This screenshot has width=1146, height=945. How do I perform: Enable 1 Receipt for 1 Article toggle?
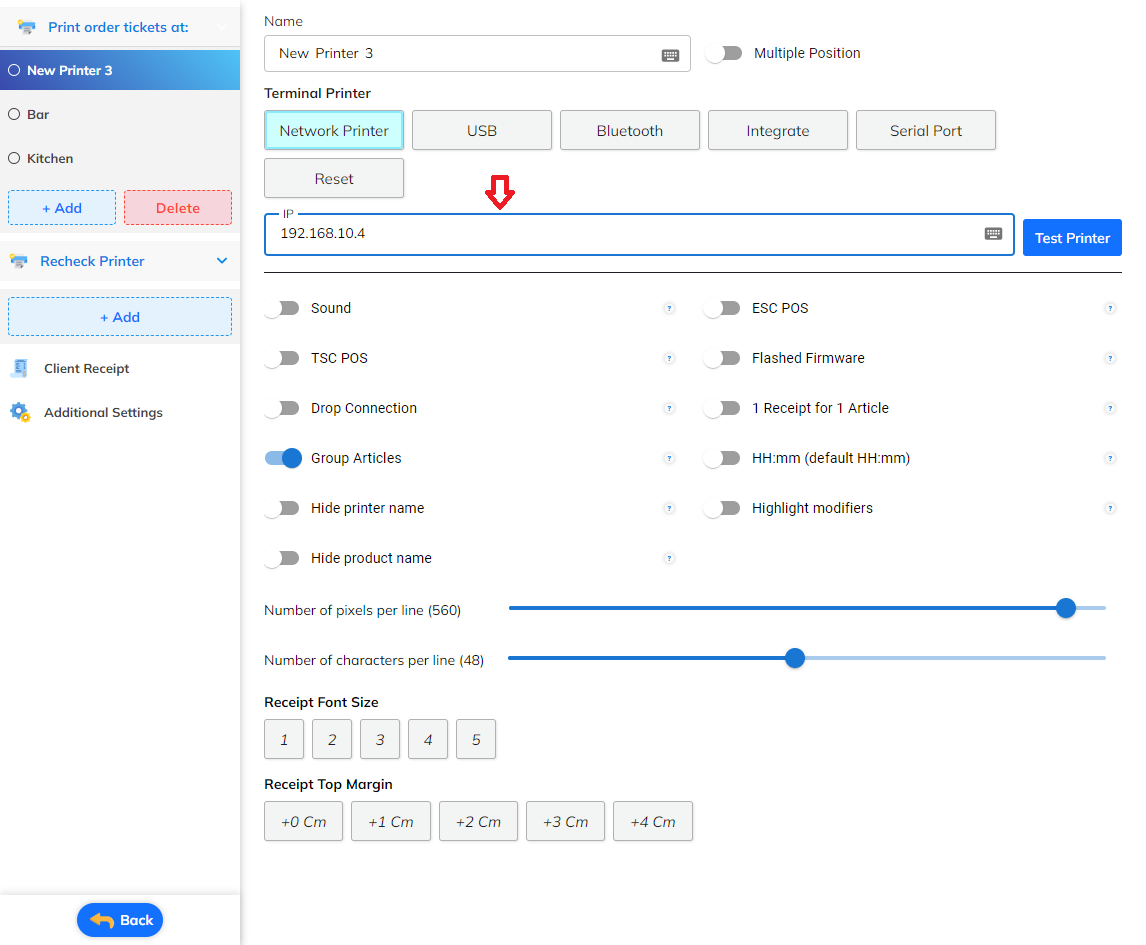(x=722, y=408)
